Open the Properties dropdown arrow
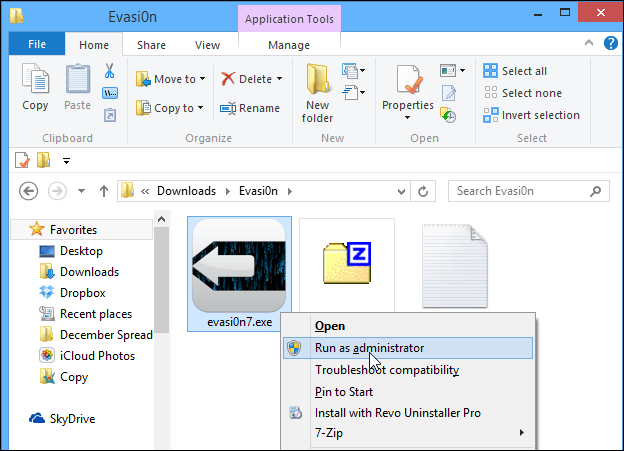Viewport: 624px width, 451px height. coord(407,117)
